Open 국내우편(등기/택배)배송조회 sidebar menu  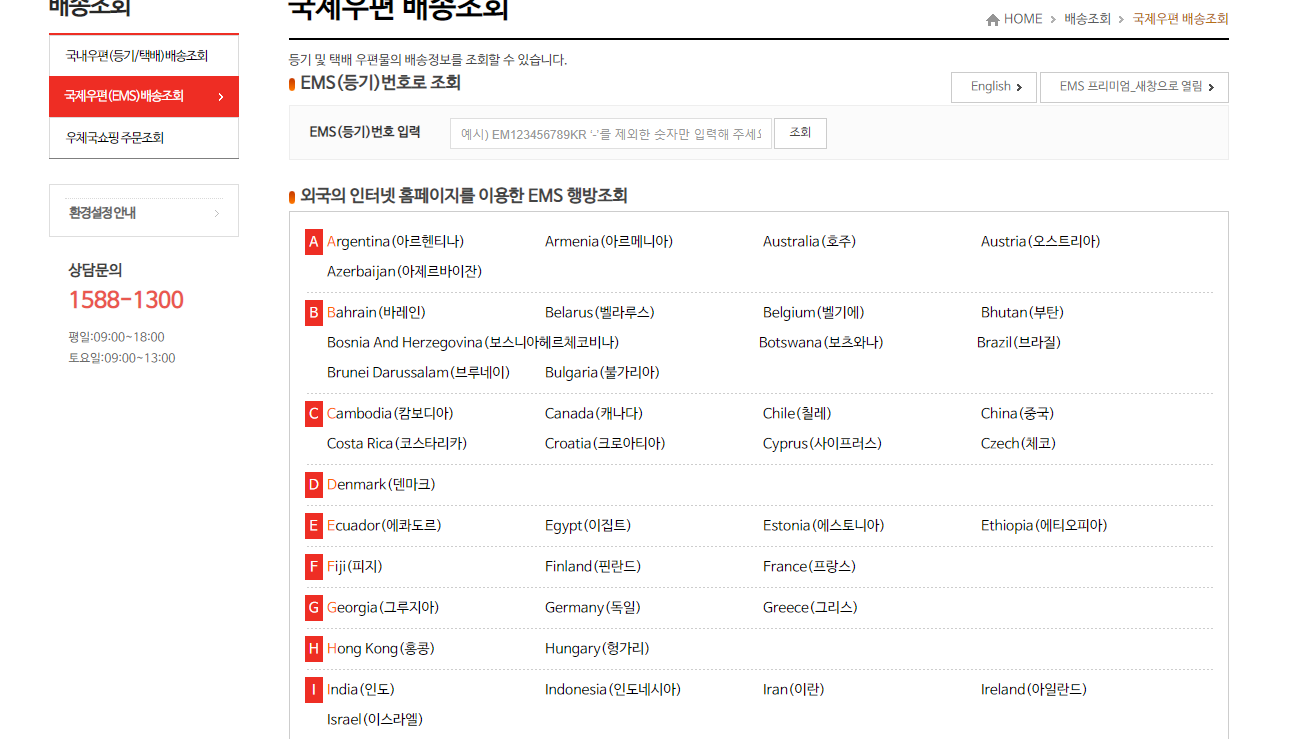click(x=144, y=55)
